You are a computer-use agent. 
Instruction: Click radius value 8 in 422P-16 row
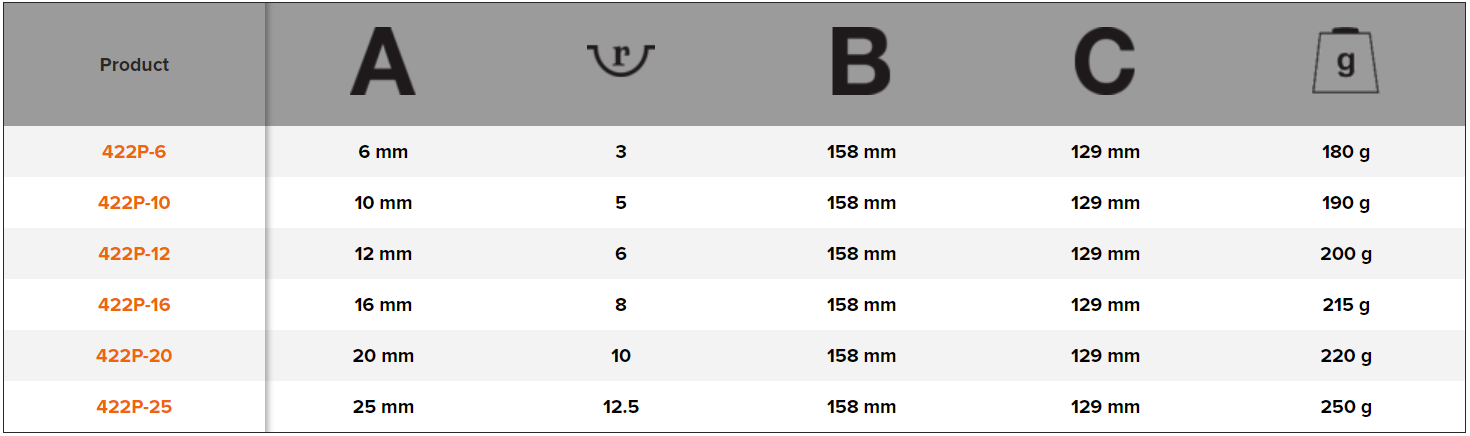(x=620, y=305)
